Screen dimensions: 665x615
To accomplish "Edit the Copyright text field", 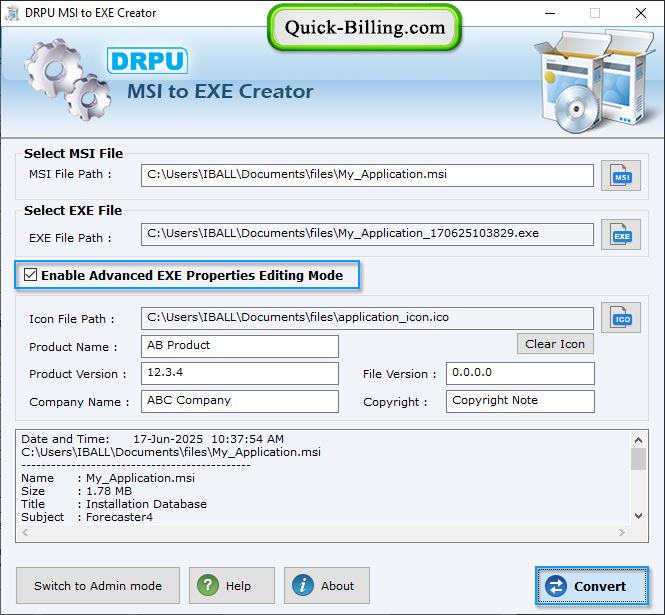I will point(520,401).
